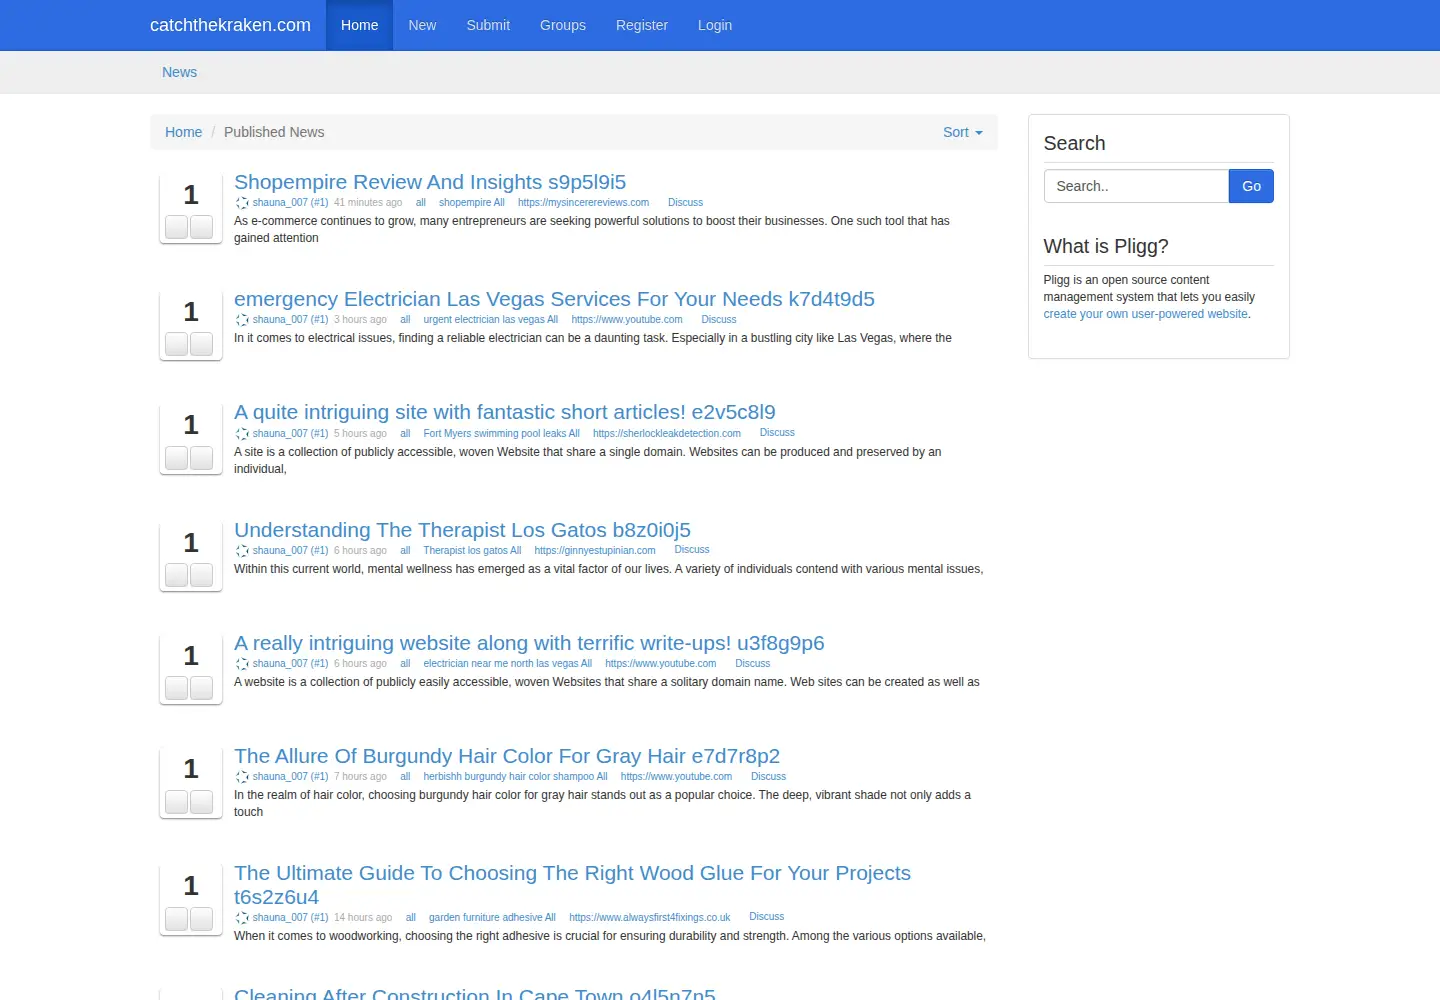Click the News category link
1440x1000 pixels.
pos(180,72)
